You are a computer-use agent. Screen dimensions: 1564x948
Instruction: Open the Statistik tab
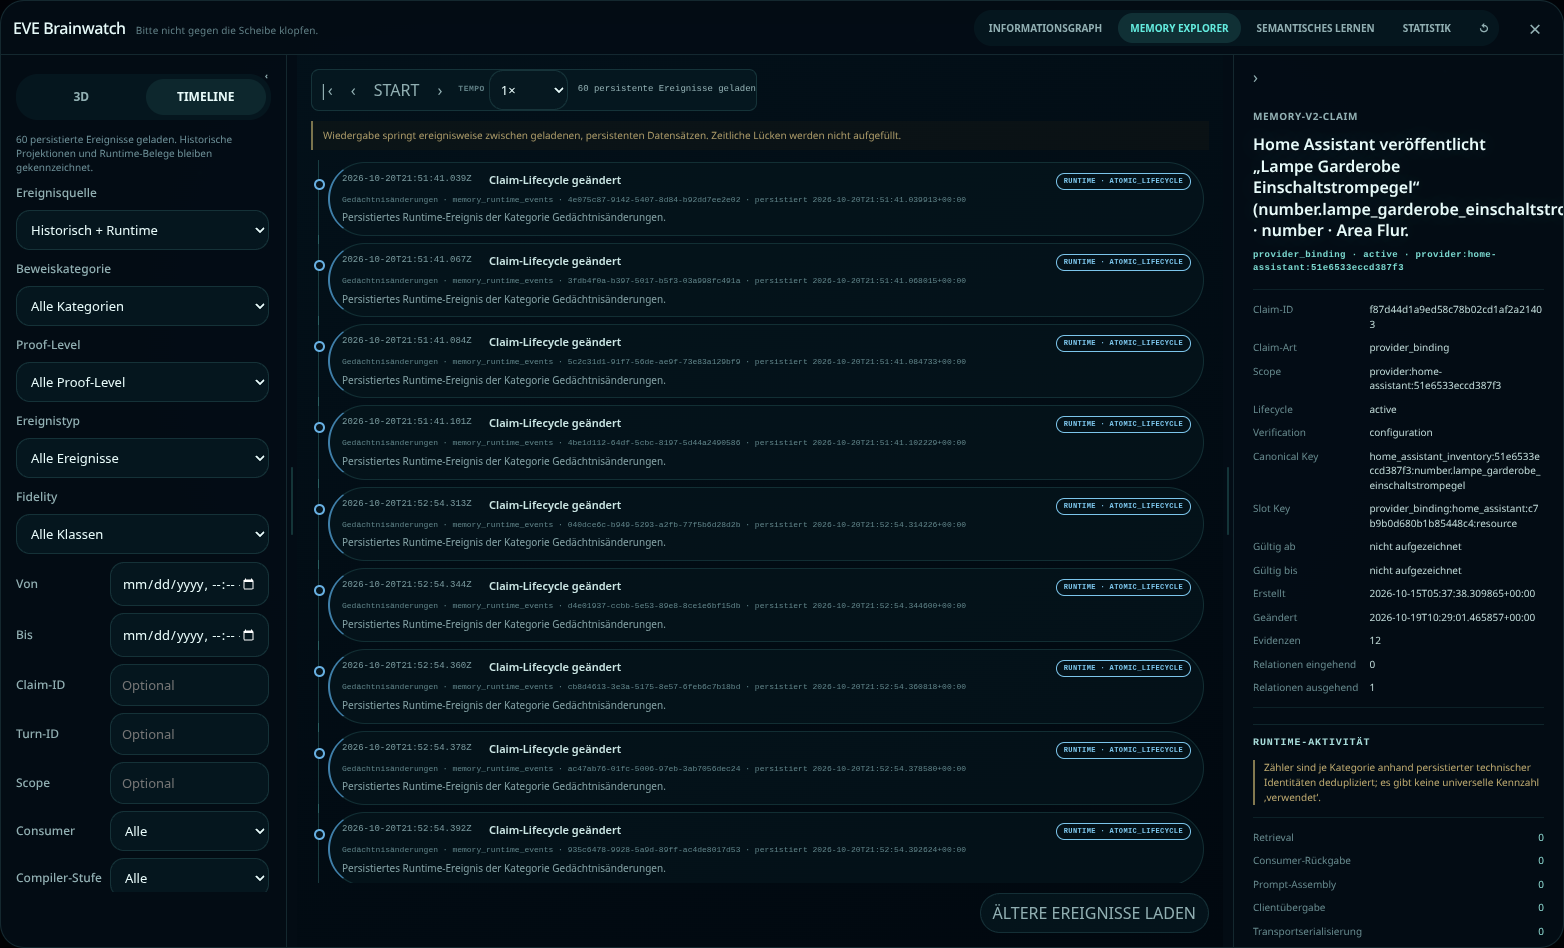pos(1426,28)
